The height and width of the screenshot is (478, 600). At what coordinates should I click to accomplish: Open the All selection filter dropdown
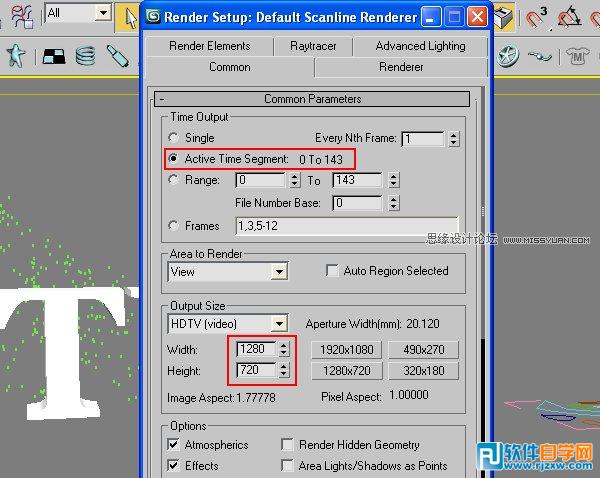click(103, 13)
